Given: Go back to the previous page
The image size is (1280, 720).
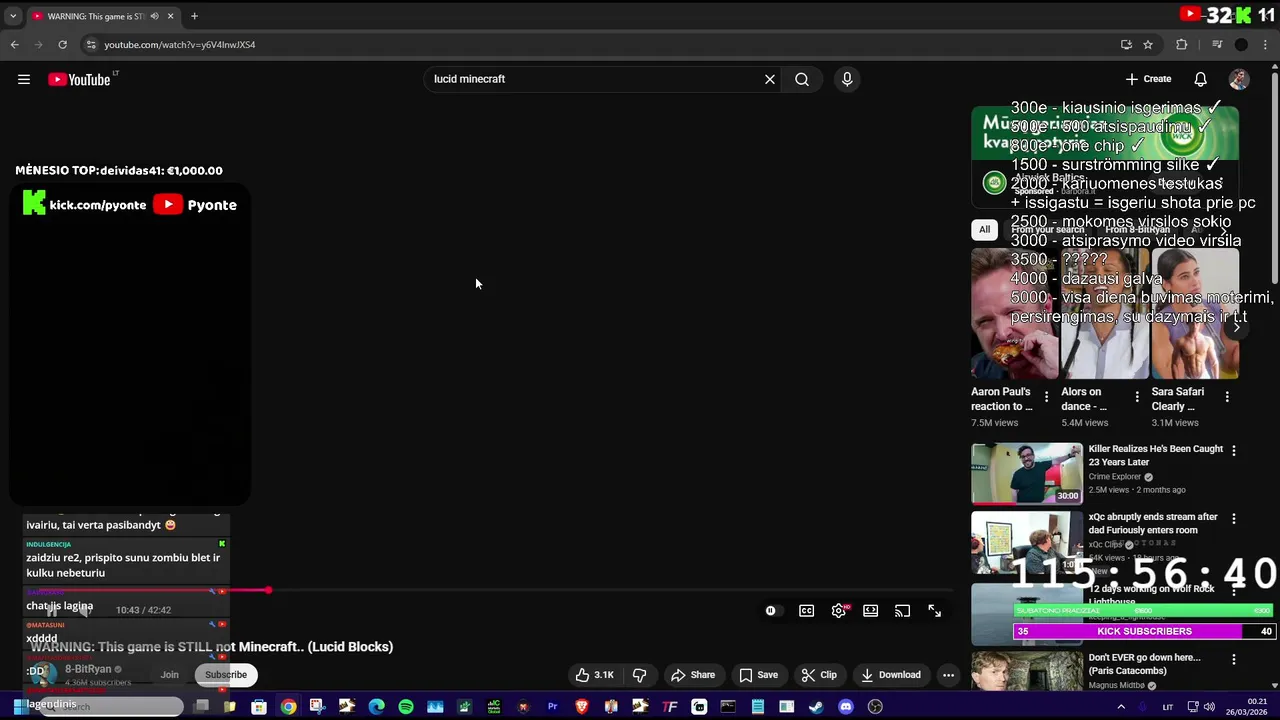Looking at the screenshot, I should [x=14, y=44].
